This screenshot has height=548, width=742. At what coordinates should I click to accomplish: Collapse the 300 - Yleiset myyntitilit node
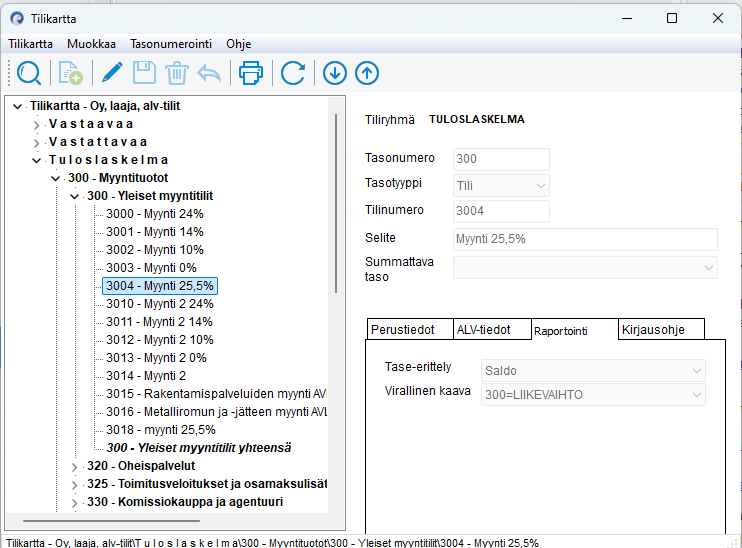(x=74, y=196)
